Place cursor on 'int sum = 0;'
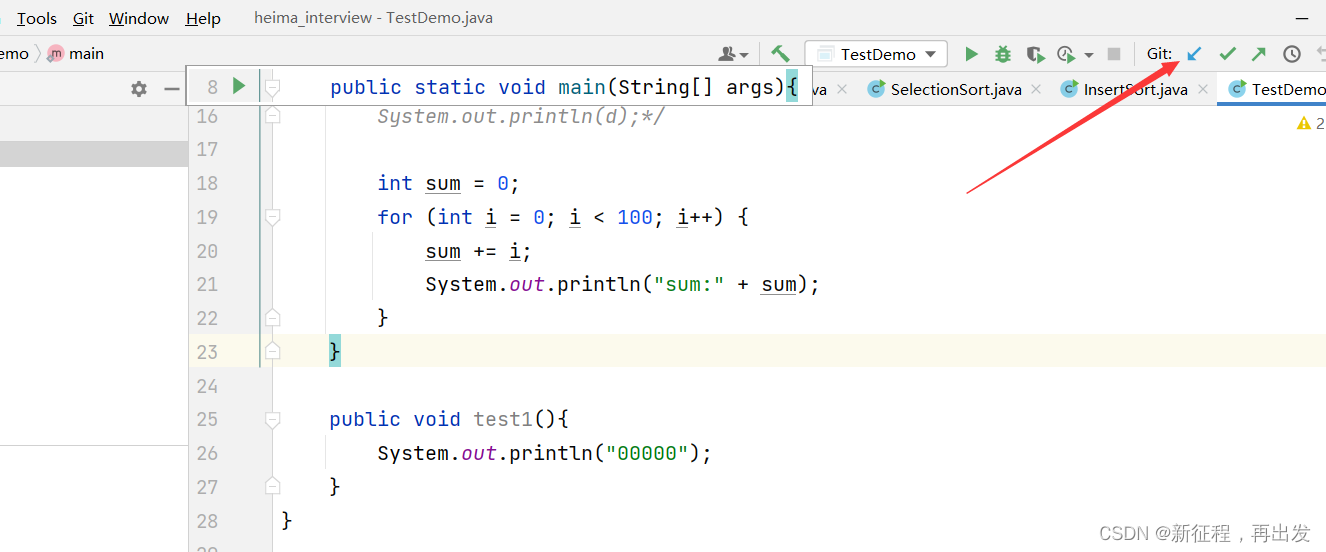1326x552 pixels. point(448,183)
